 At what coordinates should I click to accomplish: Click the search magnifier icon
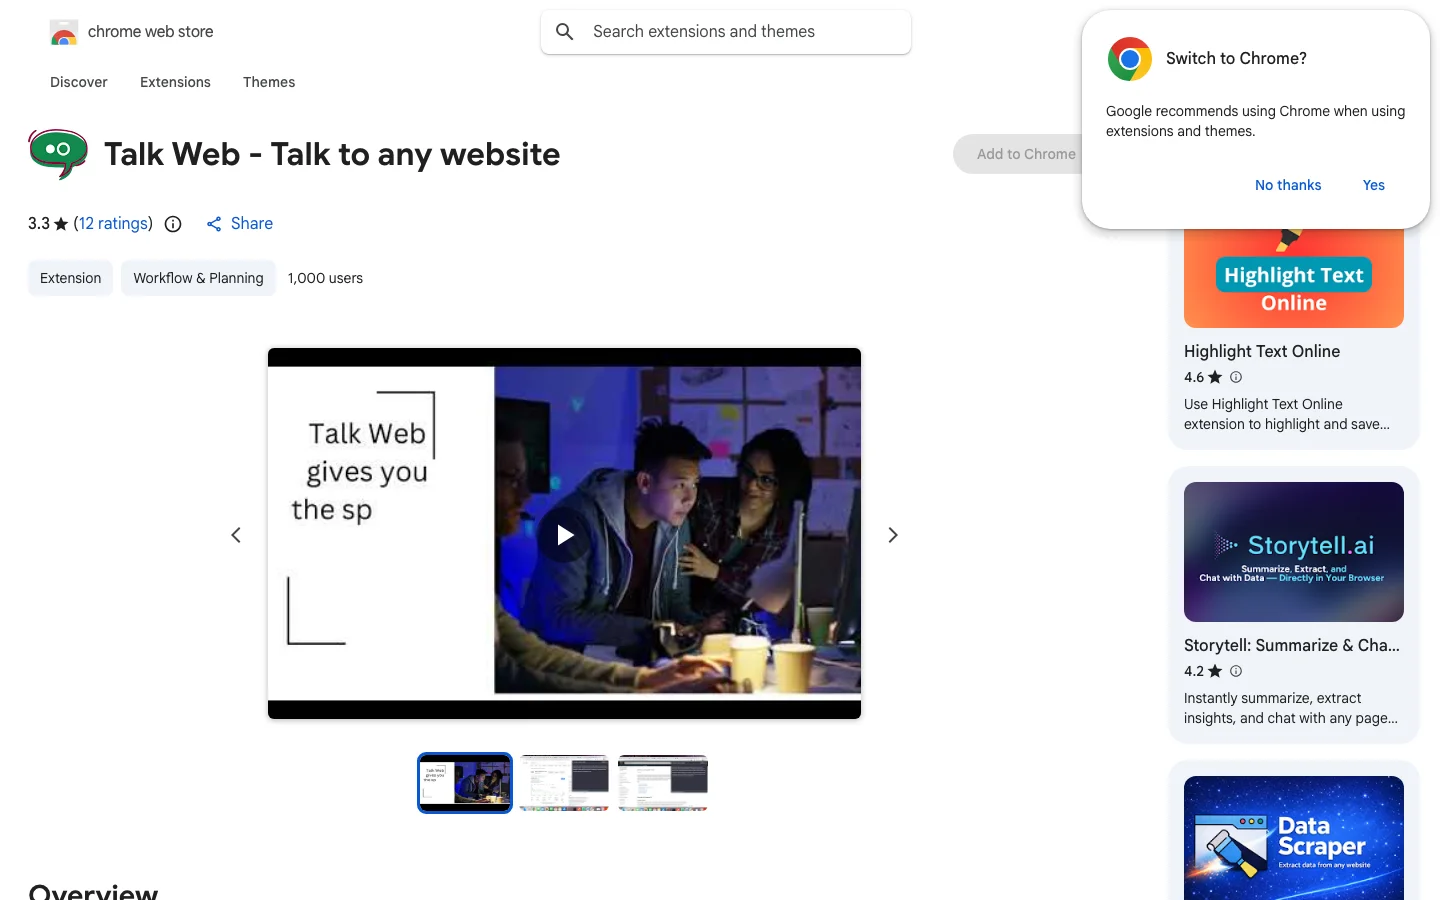pyautogui.click(x=565, y=32)
